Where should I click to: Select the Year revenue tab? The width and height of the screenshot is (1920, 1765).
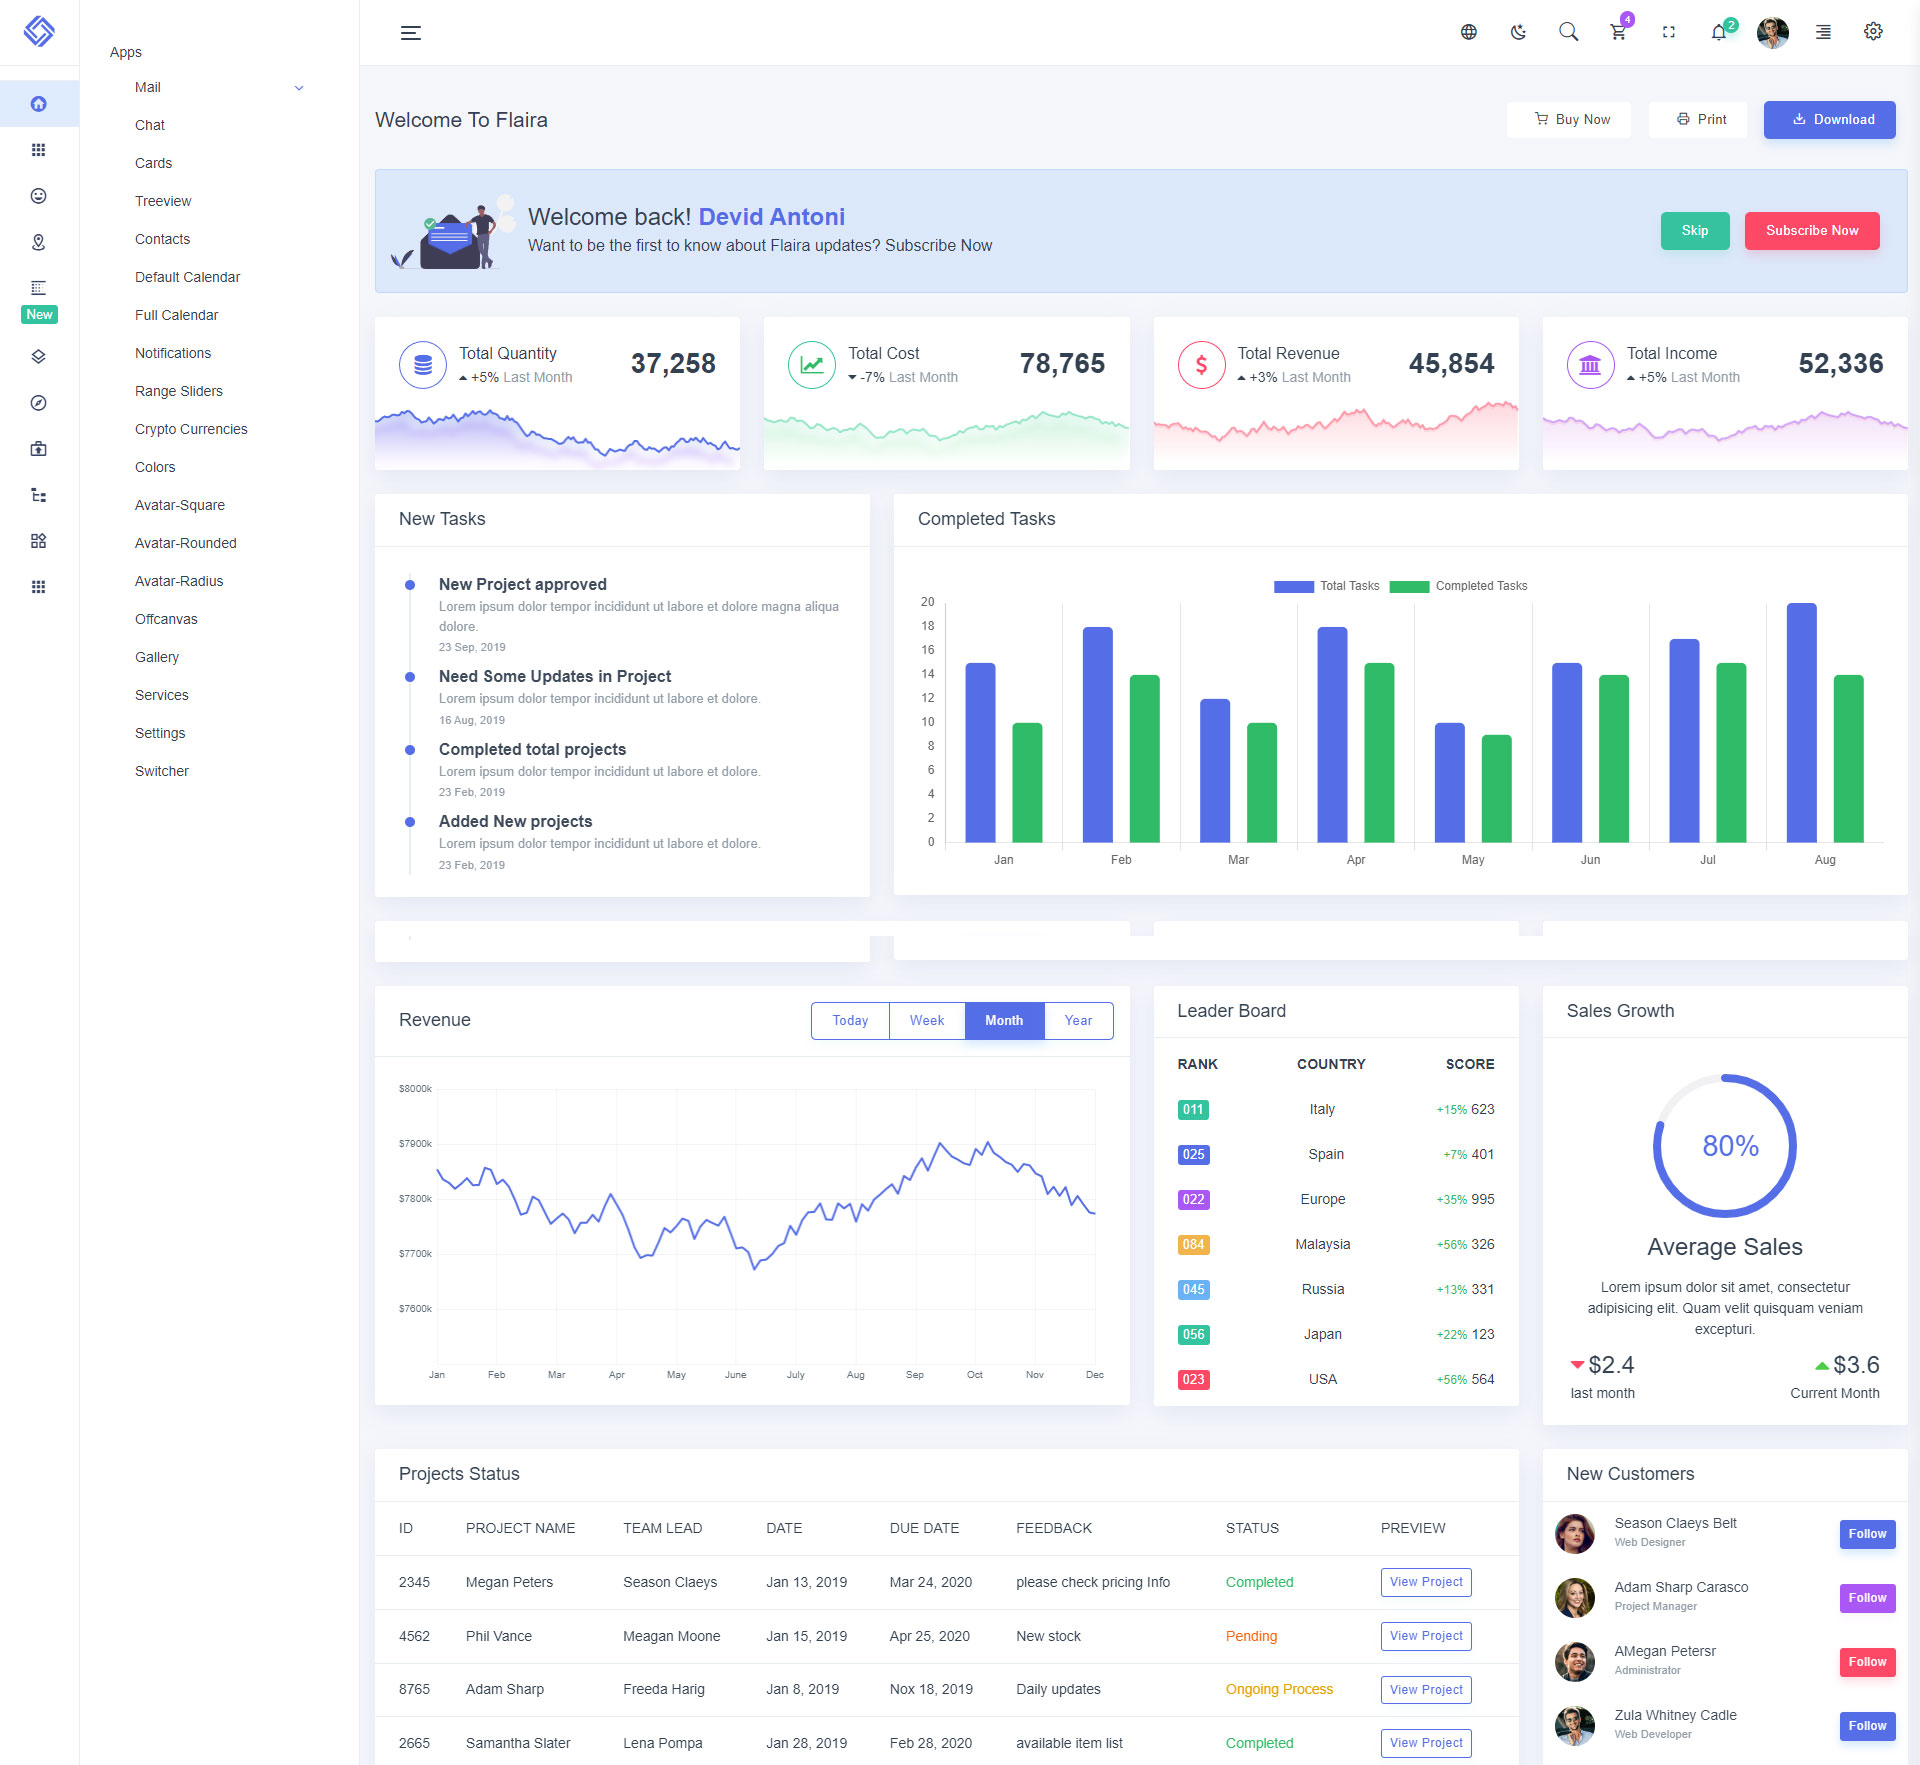tap(1077, 1020)
